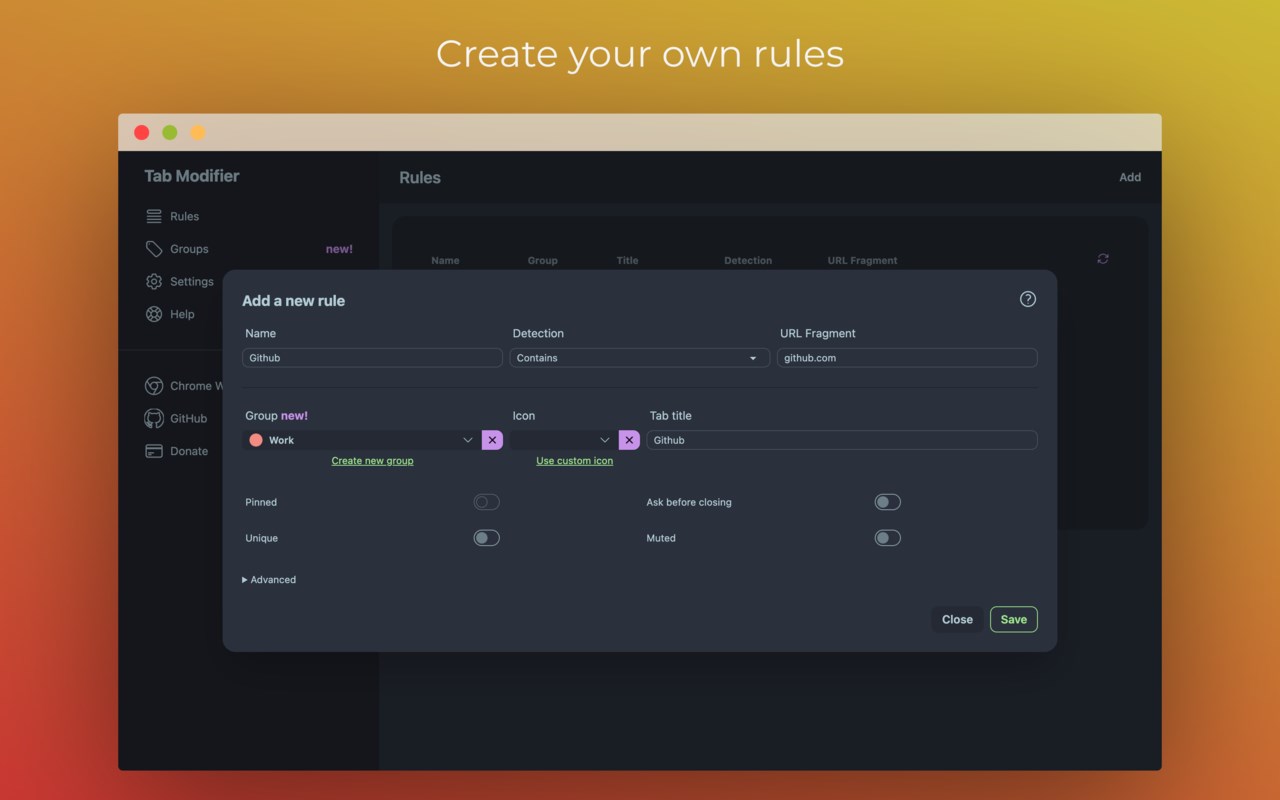Image resolution: width=1280 pixels, height=800 pixels.
Task: Click the Help lifebuoy icon in sidebar
Action: coord(154,314)
